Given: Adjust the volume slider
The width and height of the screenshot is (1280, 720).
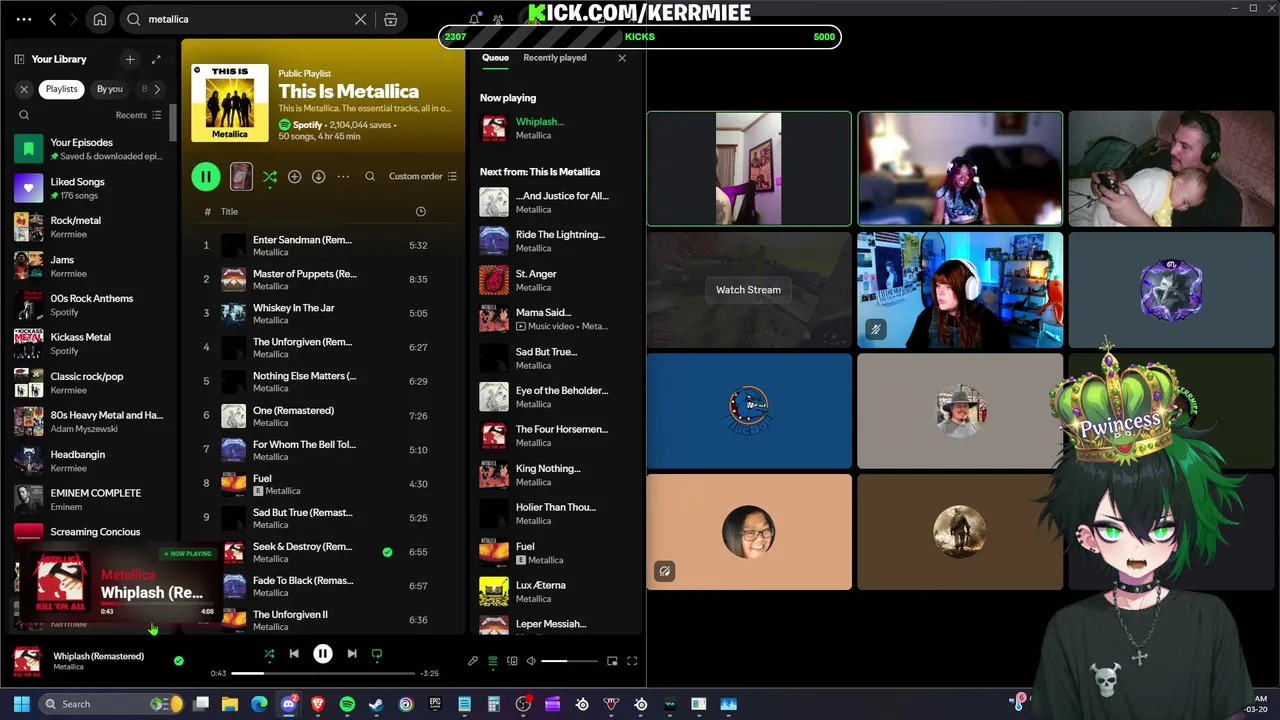Looking at the screenshot, I should (569, 661).
